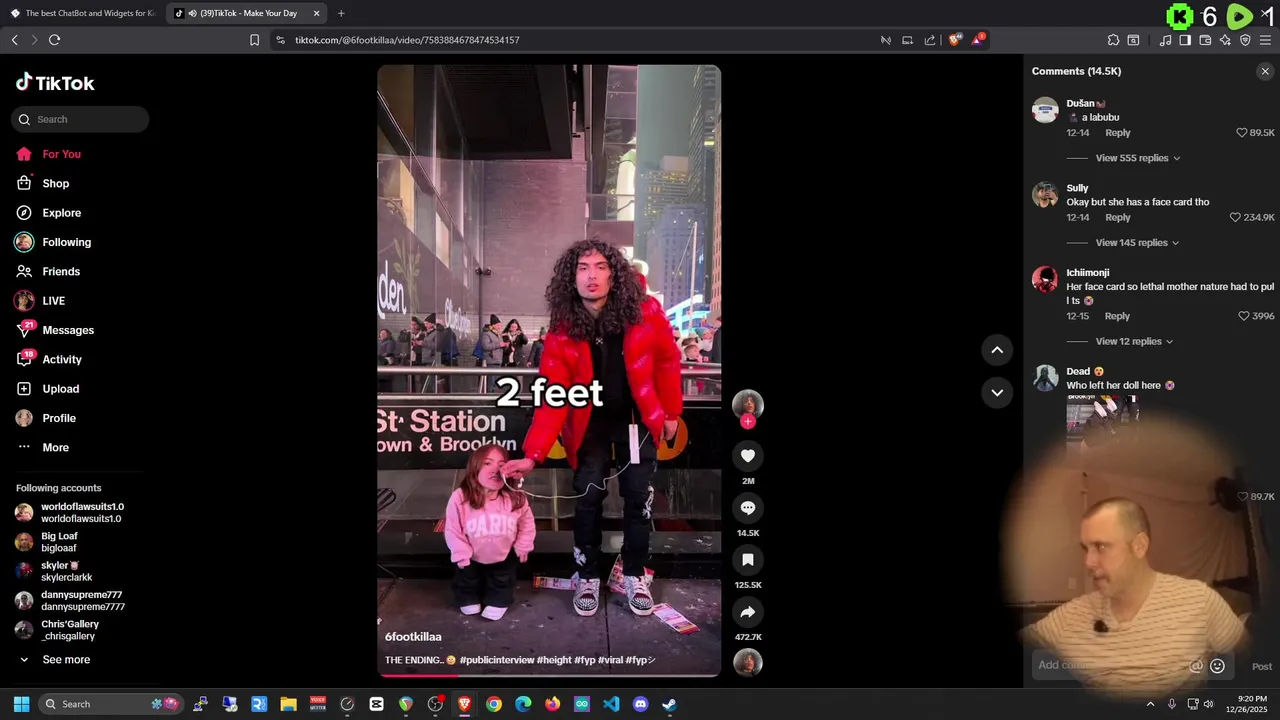Open For You feed

[x=48, y=154]
